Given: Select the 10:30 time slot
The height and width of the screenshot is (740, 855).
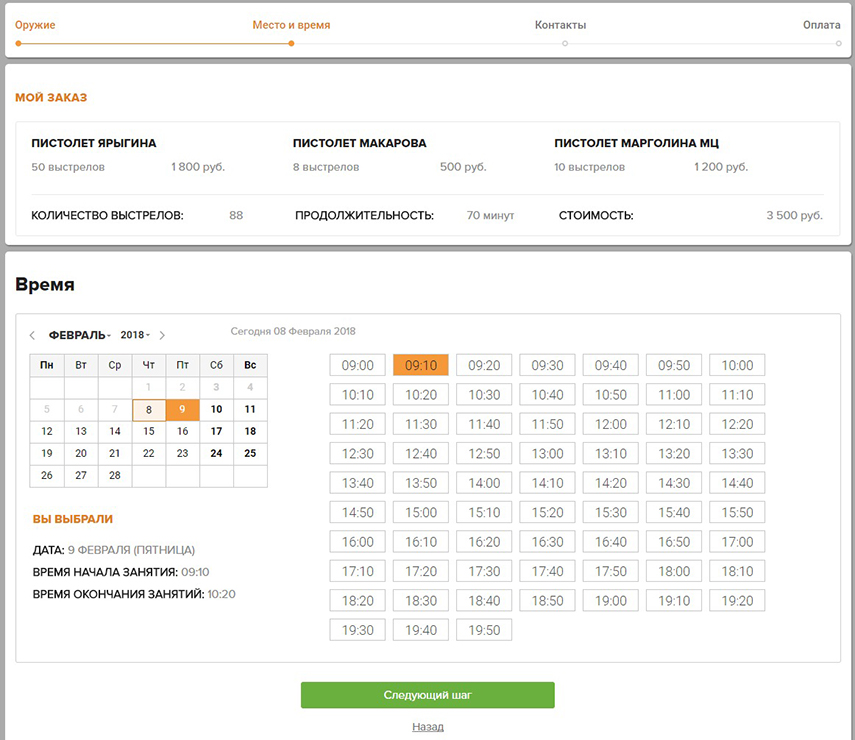Looking at the screenshot, I should pyautogui.click(x=484, y=395).
